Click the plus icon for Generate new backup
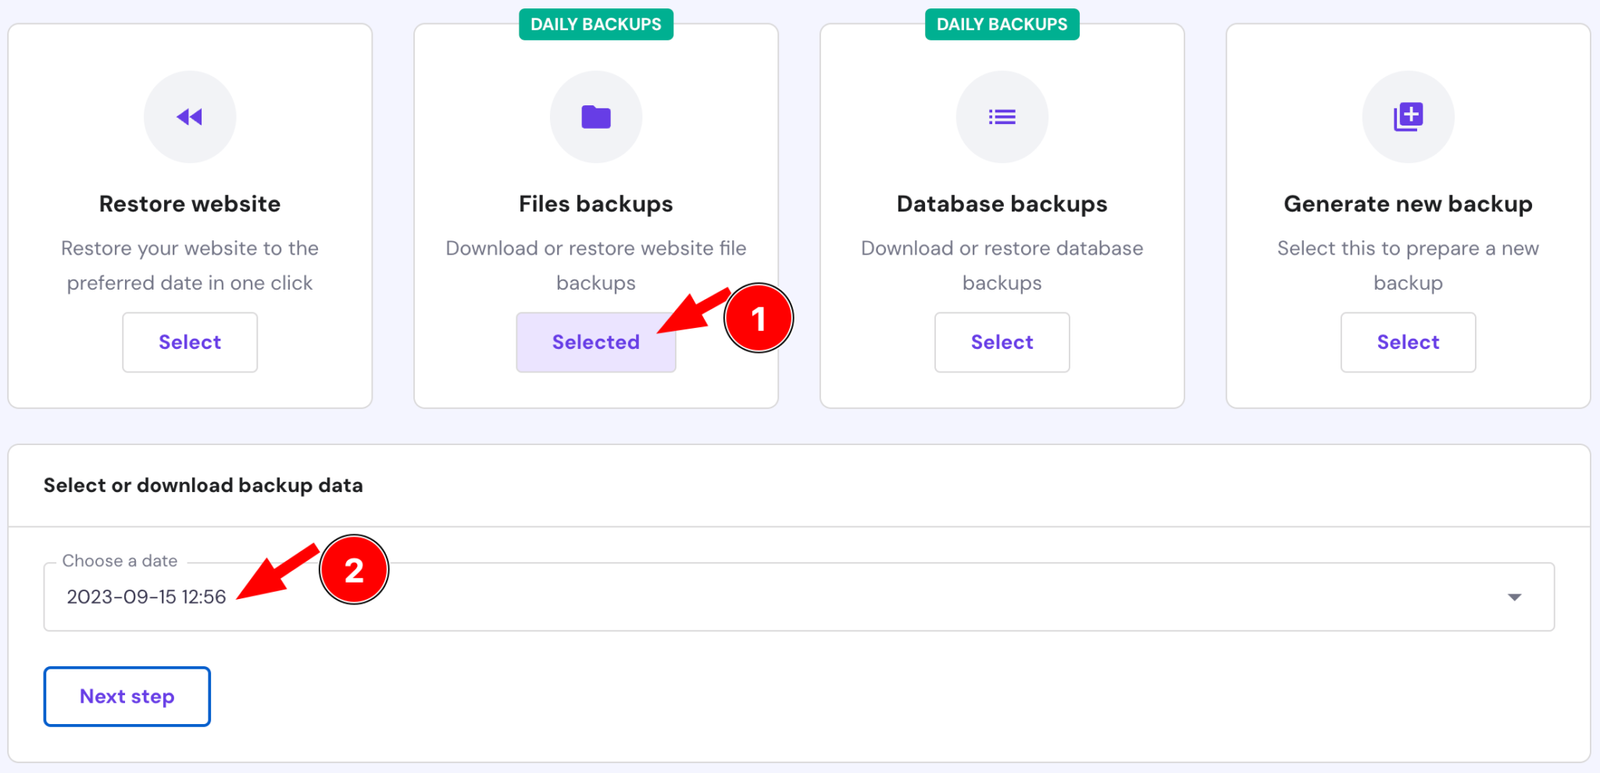The height and width of the screenshot is (773, 1600). (x=1408, y=117)
